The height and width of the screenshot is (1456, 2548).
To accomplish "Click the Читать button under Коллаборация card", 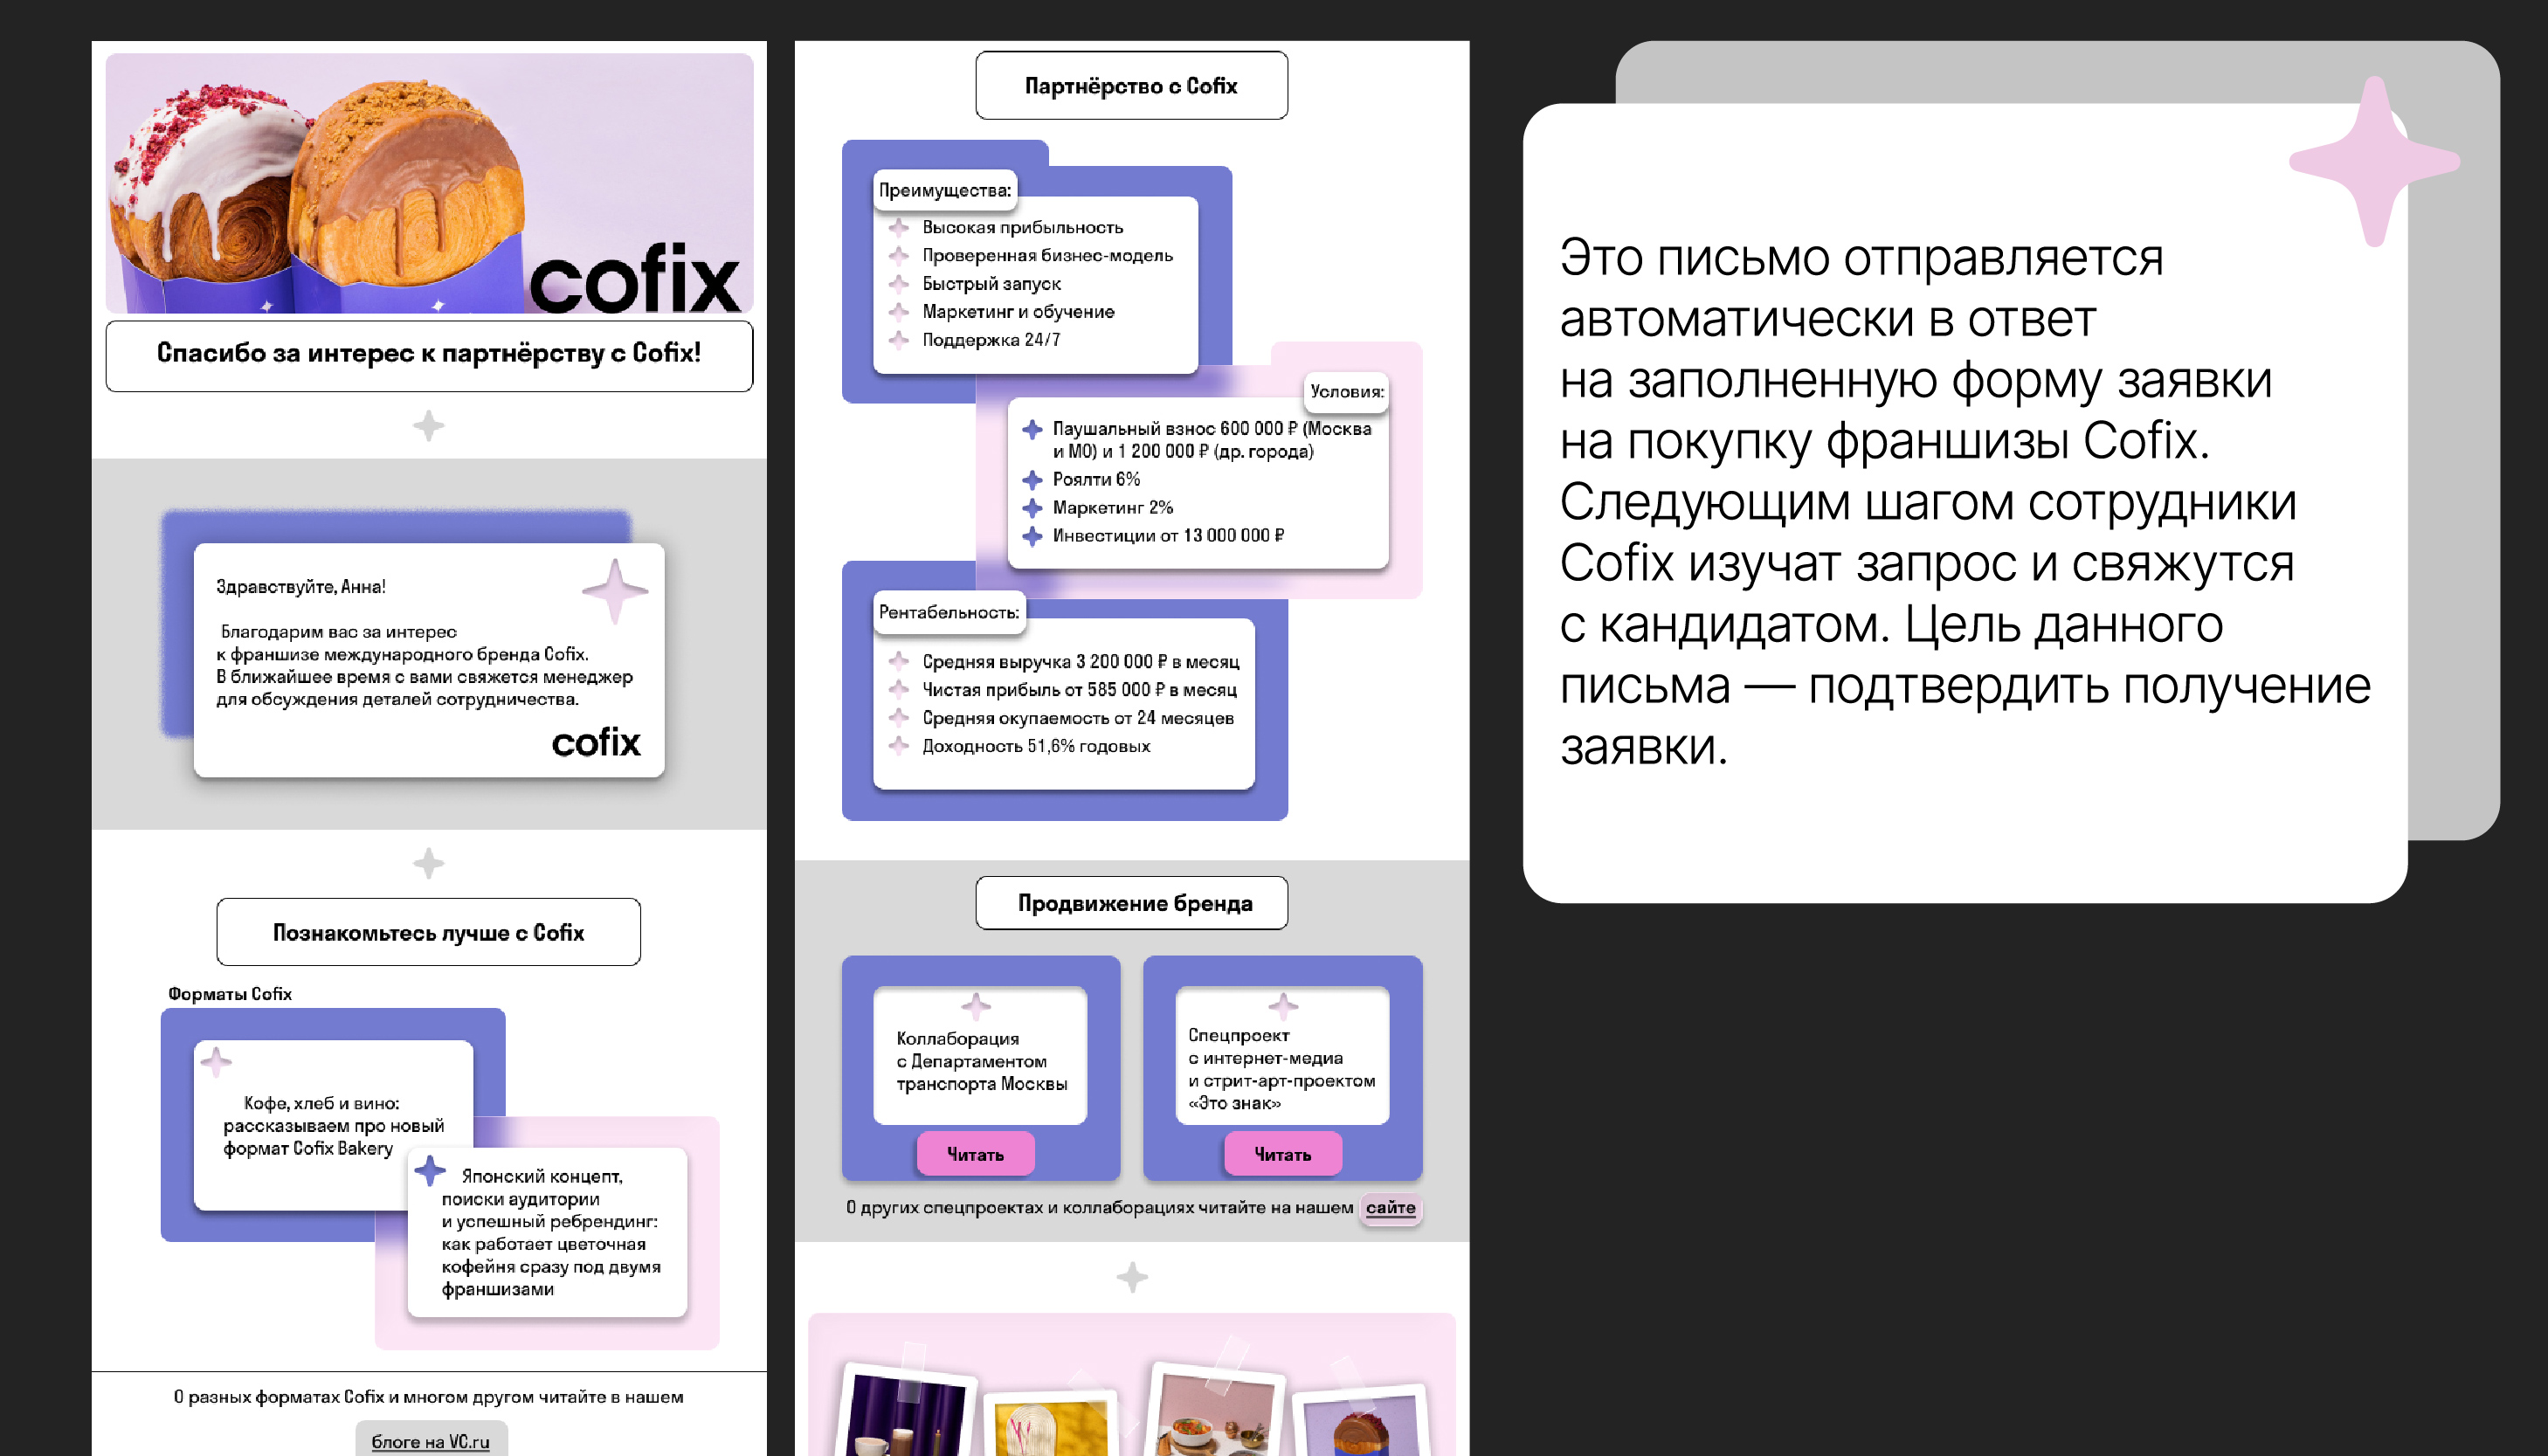I will (x=975, y=1154).
